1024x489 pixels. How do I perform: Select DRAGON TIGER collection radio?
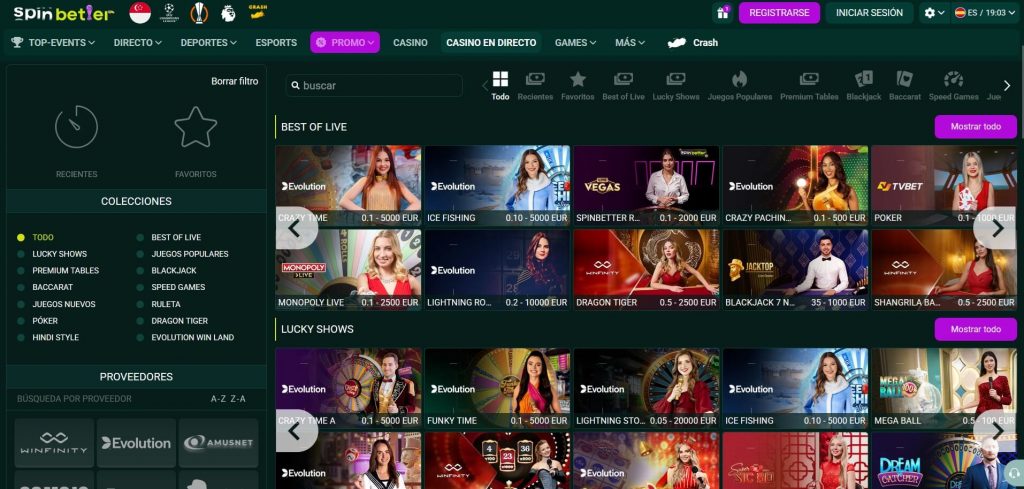pyautogui.click(x=140, y=321)
